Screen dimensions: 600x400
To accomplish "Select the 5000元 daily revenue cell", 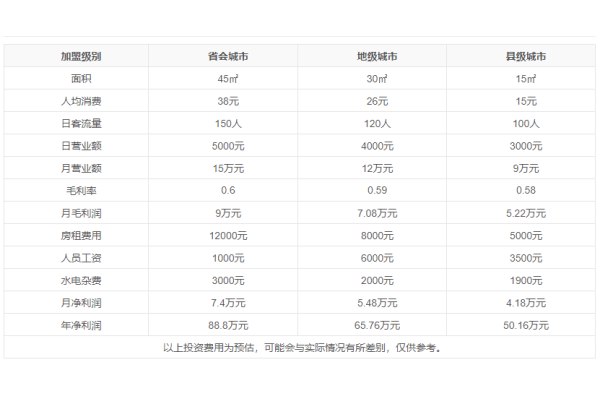I will click(223, 145).
